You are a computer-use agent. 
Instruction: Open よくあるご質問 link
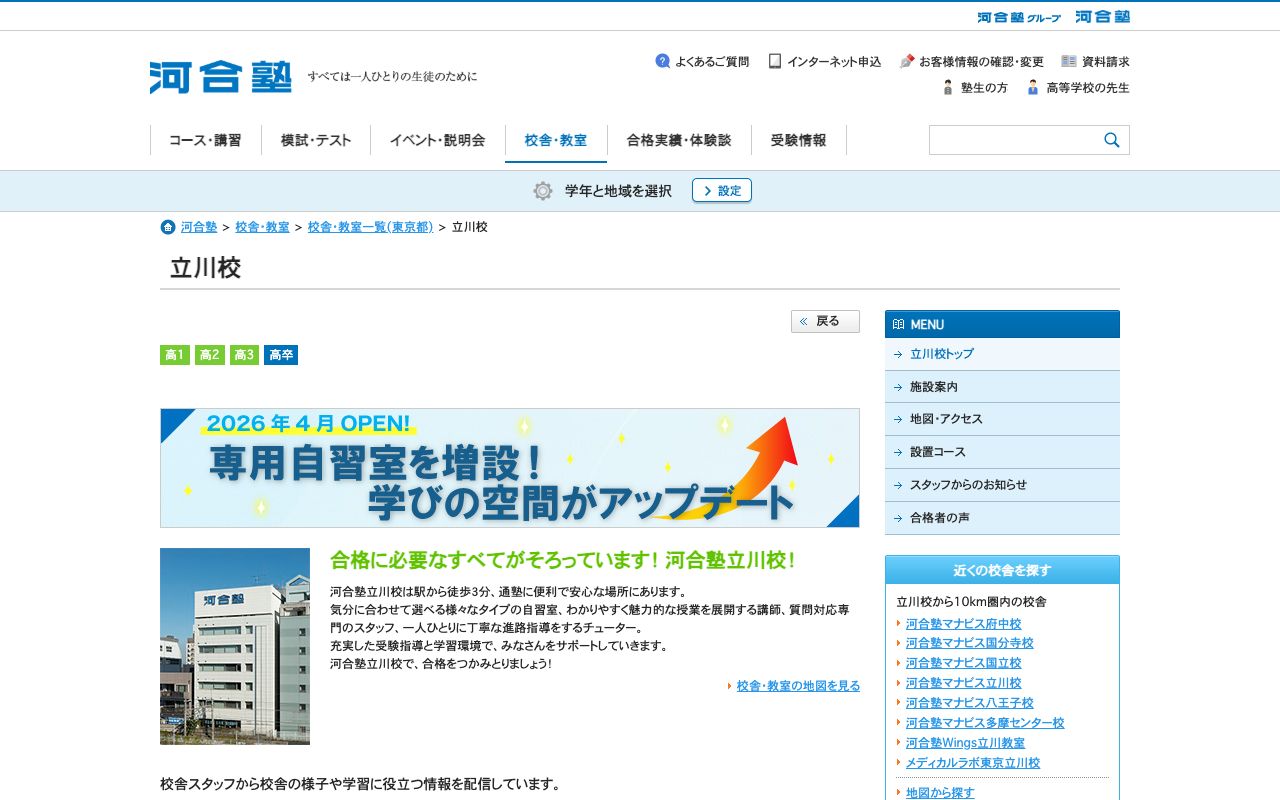point(712,62)
